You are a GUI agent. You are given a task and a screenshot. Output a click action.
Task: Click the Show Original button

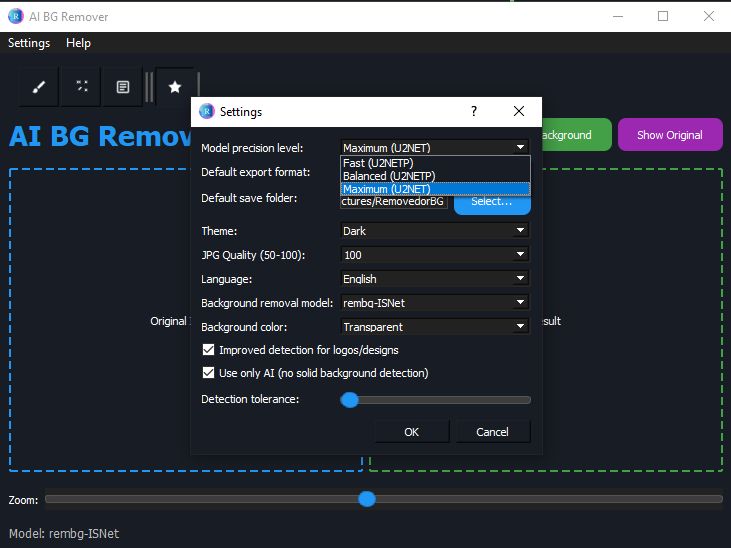point(669,135)
